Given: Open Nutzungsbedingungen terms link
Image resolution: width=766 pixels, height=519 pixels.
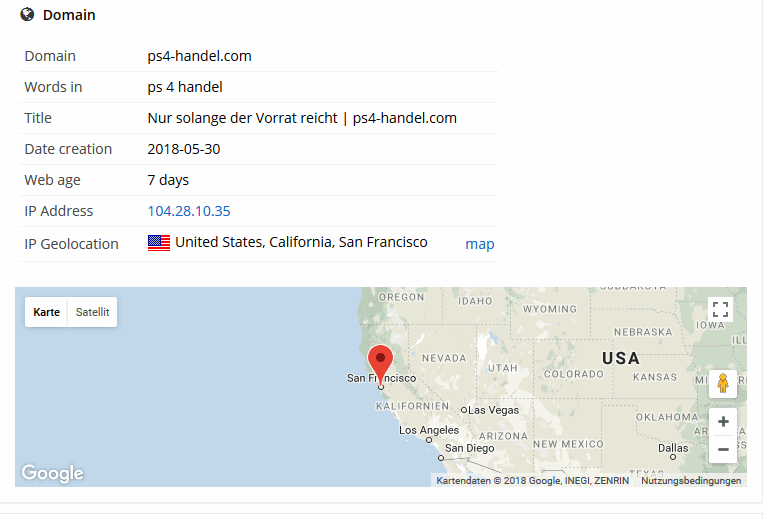Looking at the screenshot, I should point(691,480).
